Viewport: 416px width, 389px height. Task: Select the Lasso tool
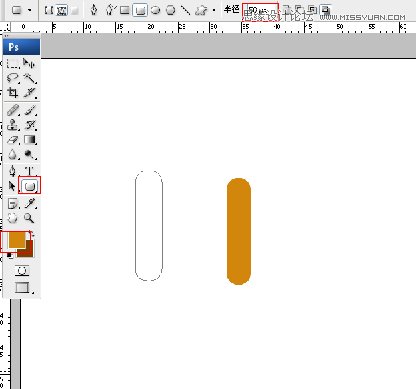[x=13, y=78]
